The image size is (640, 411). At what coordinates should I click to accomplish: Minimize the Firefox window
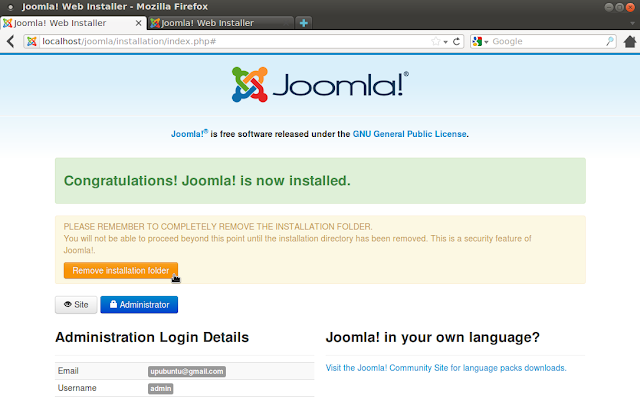click(609, 7)
